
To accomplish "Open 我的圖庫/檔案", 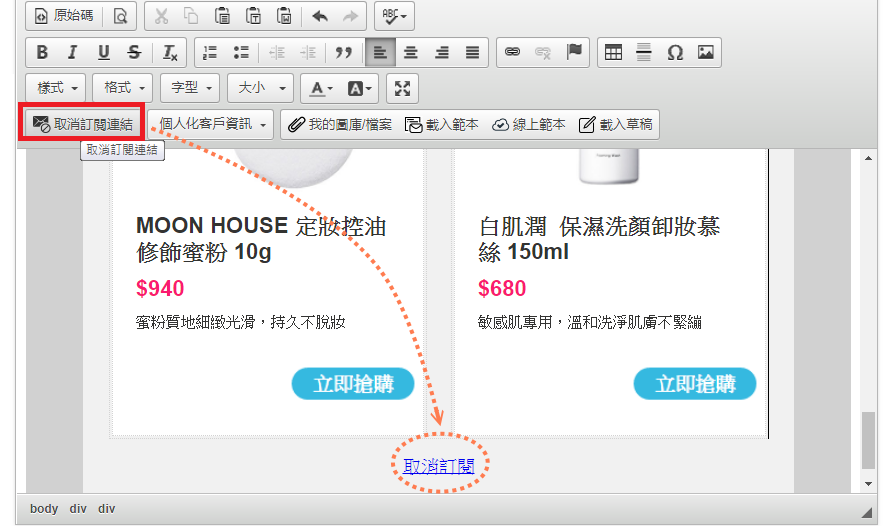I will (340, 125).
